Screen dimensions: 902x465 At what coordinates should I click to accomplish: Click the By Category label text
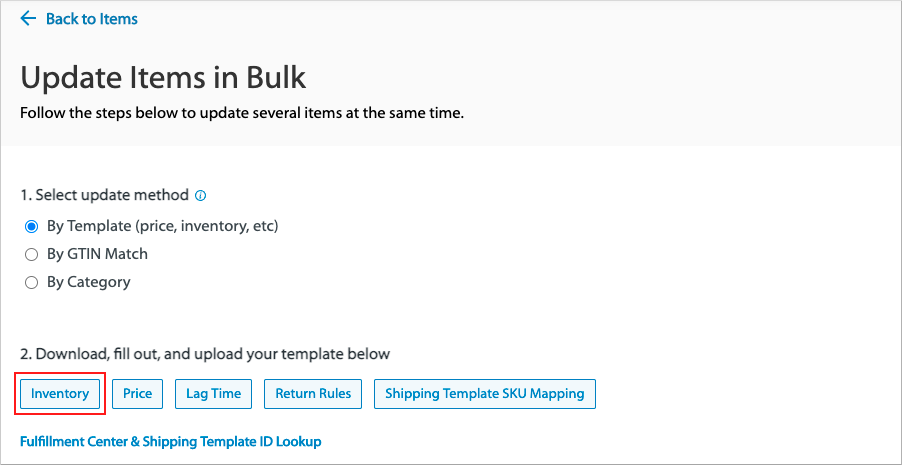click(x=89, y=282)
